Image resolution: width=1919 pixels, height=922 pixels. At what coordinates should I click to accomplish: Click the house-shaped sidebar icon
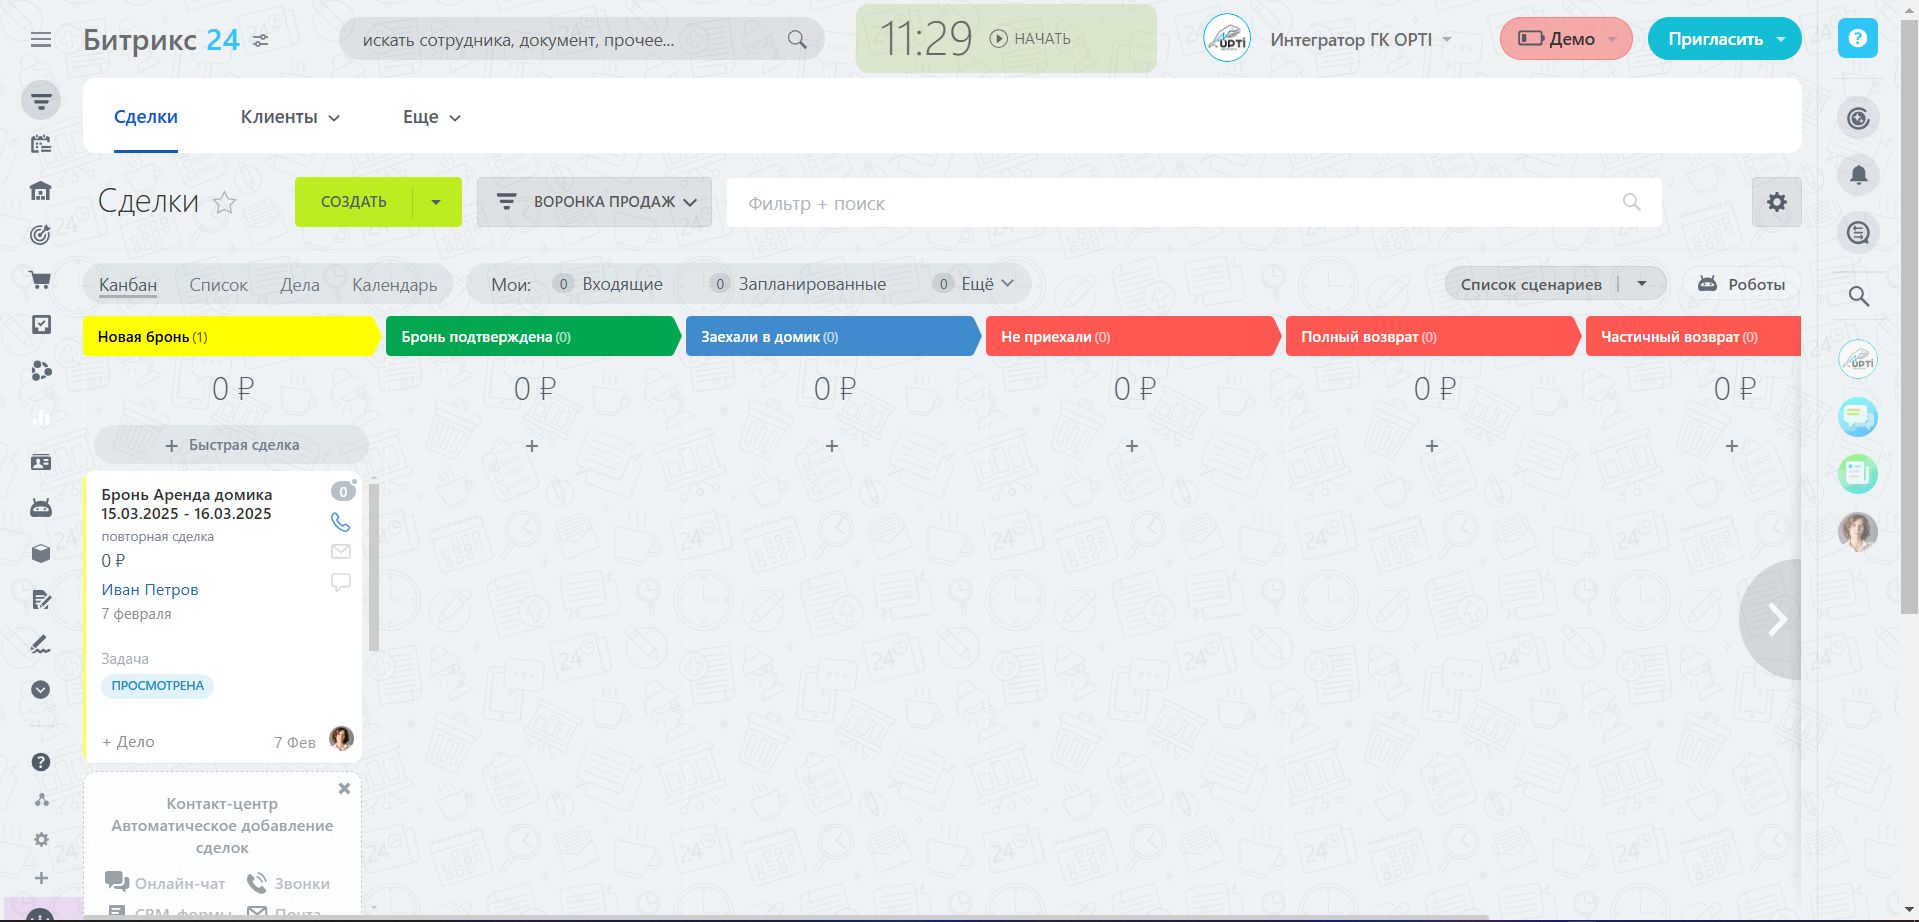(41, 190)
